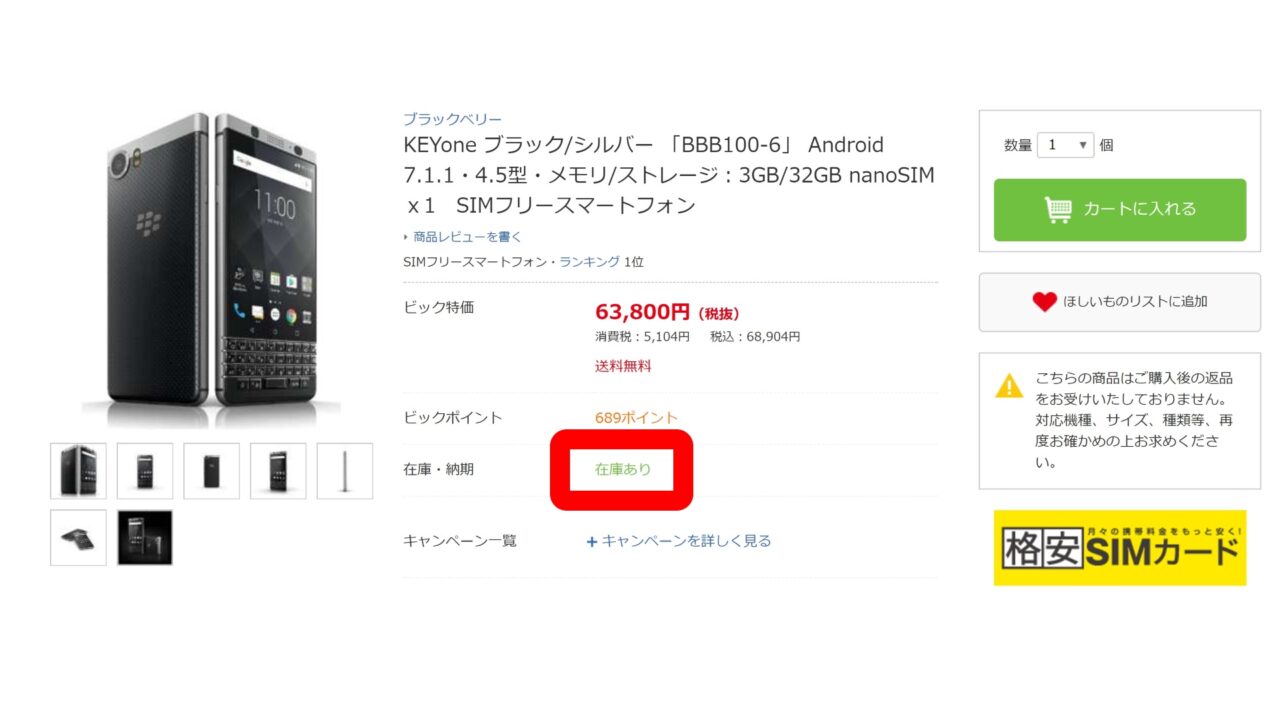This screenshot has height=720, width=1280.
Task: Select the phone back view thumbnail
Action: tap(211, 471)
